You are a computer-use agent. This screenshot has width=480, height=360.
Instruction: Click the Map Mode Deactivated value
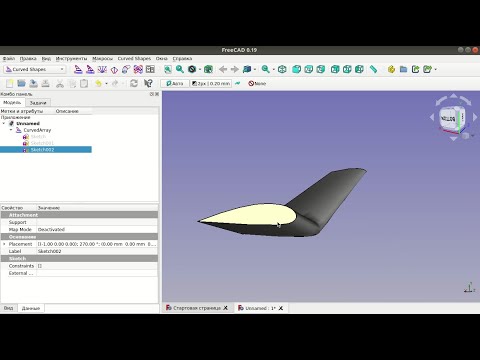click(x=97, y=229)
